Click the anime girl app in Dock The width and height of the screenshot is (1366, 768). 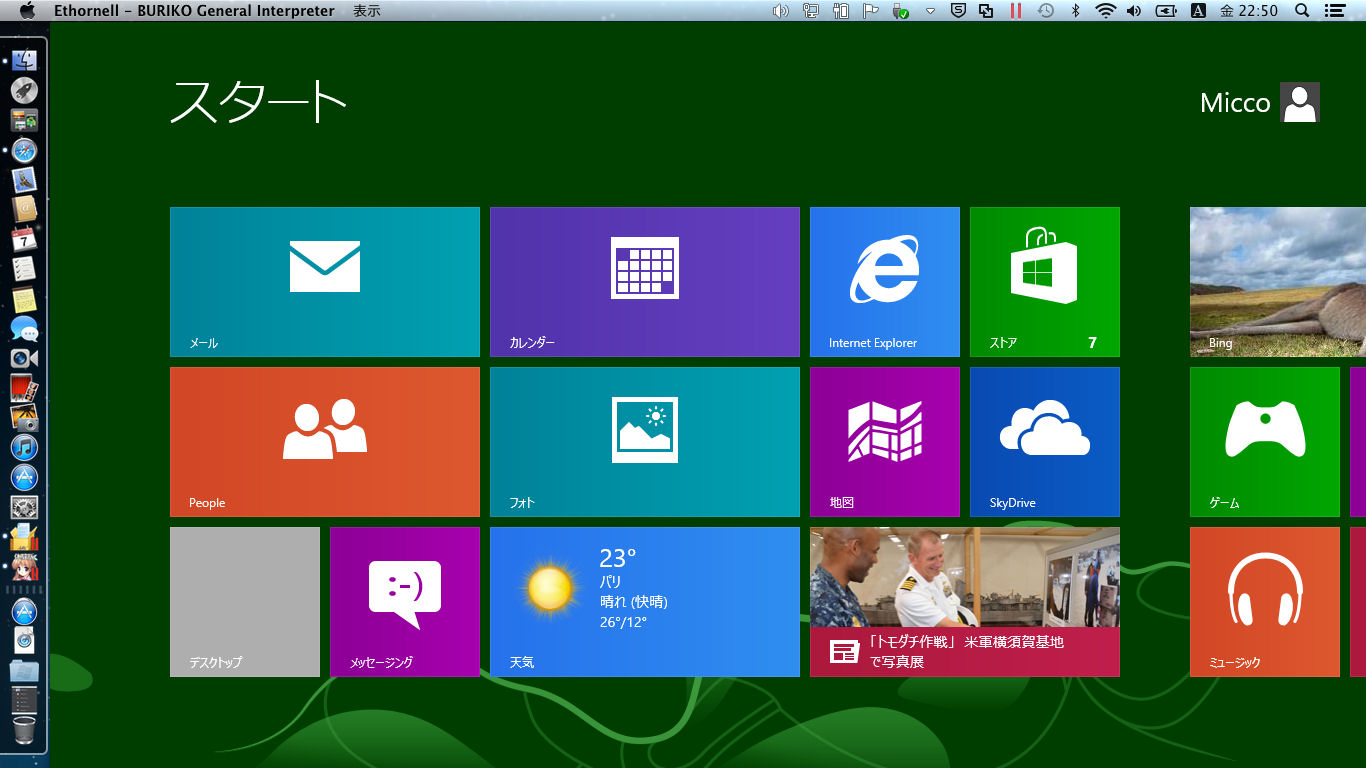[24, 567]
